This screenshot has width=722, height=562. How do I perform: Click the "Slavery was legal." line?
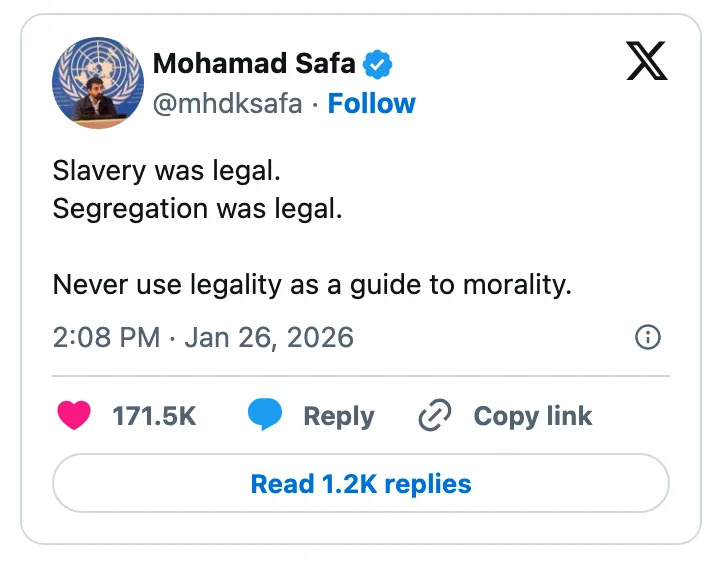(x=167, y=171)
